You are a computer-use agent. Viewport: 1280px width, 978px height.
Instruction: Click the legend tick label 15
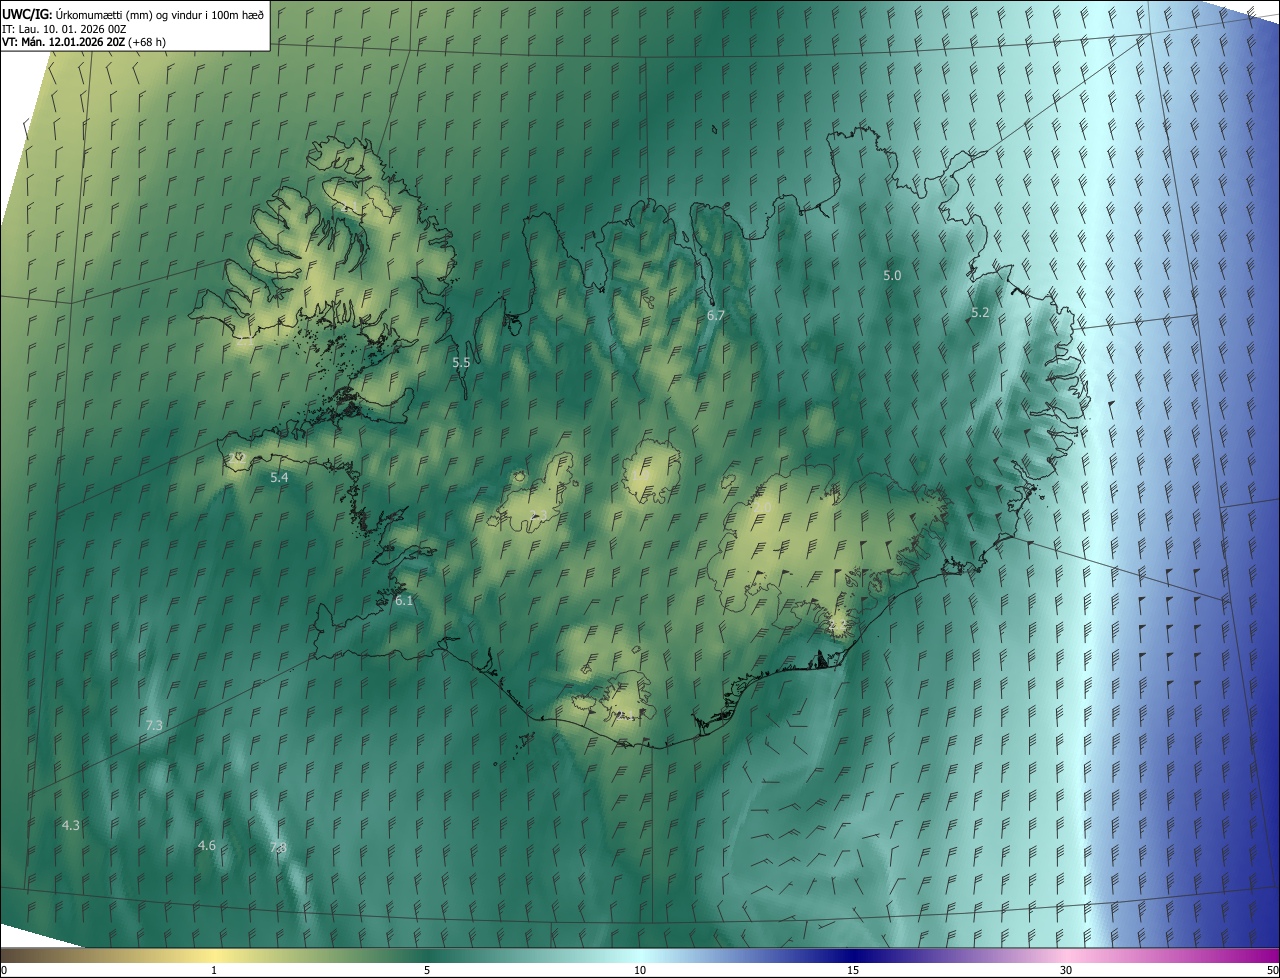(x=853, y=971)
